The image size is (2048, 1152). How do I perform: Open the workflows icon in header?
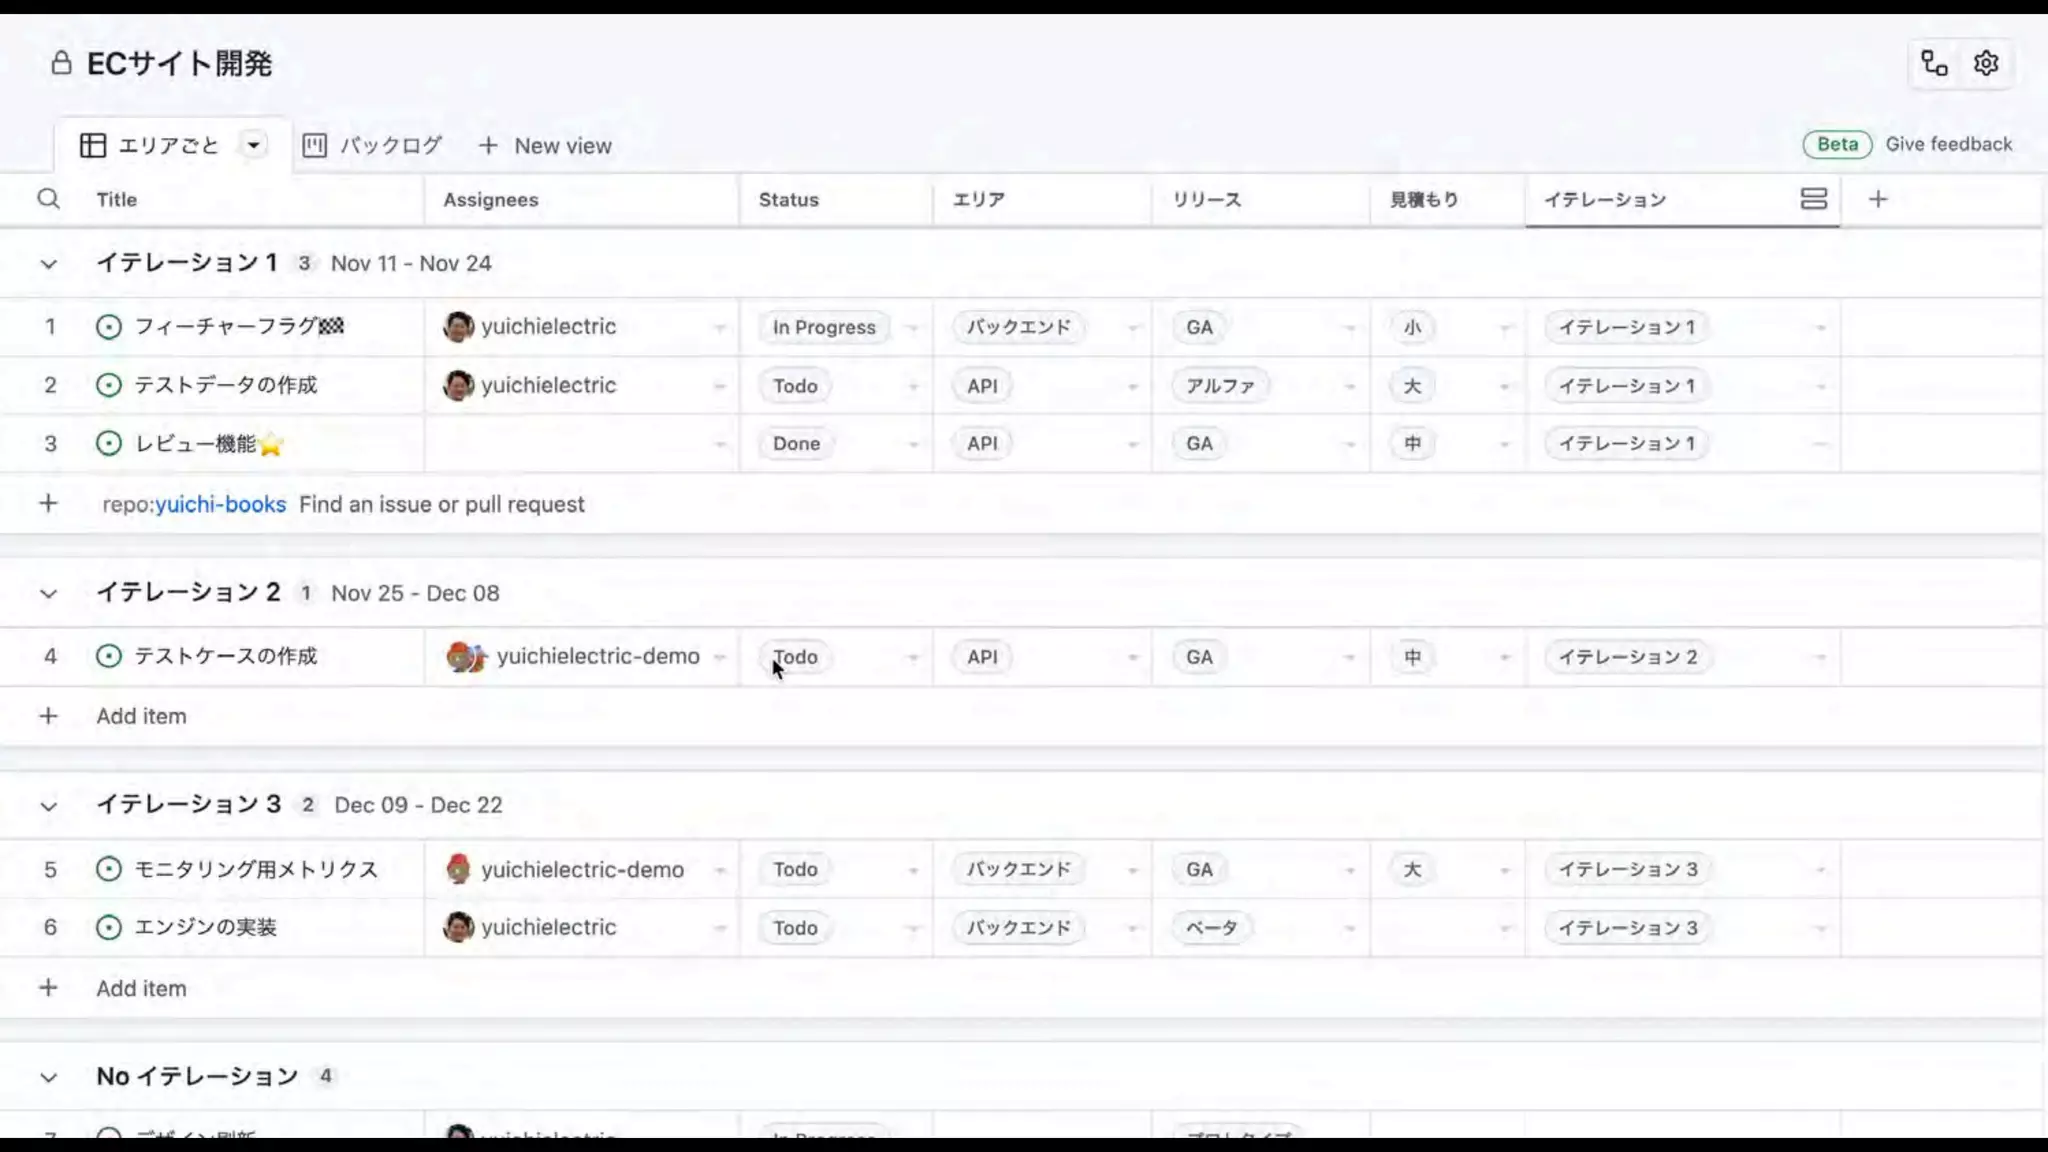[1934, 64]
